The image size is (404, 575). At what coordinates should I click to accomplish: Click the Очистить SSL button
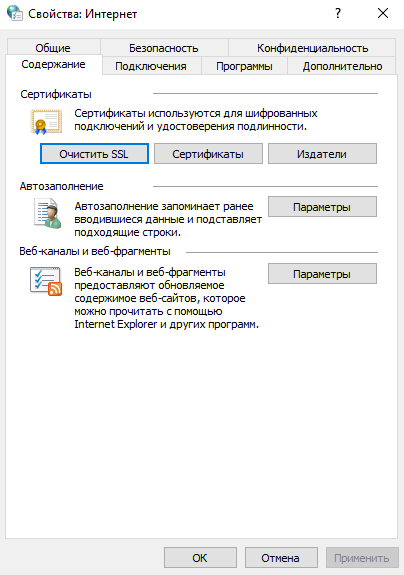[x=94, y=154]
